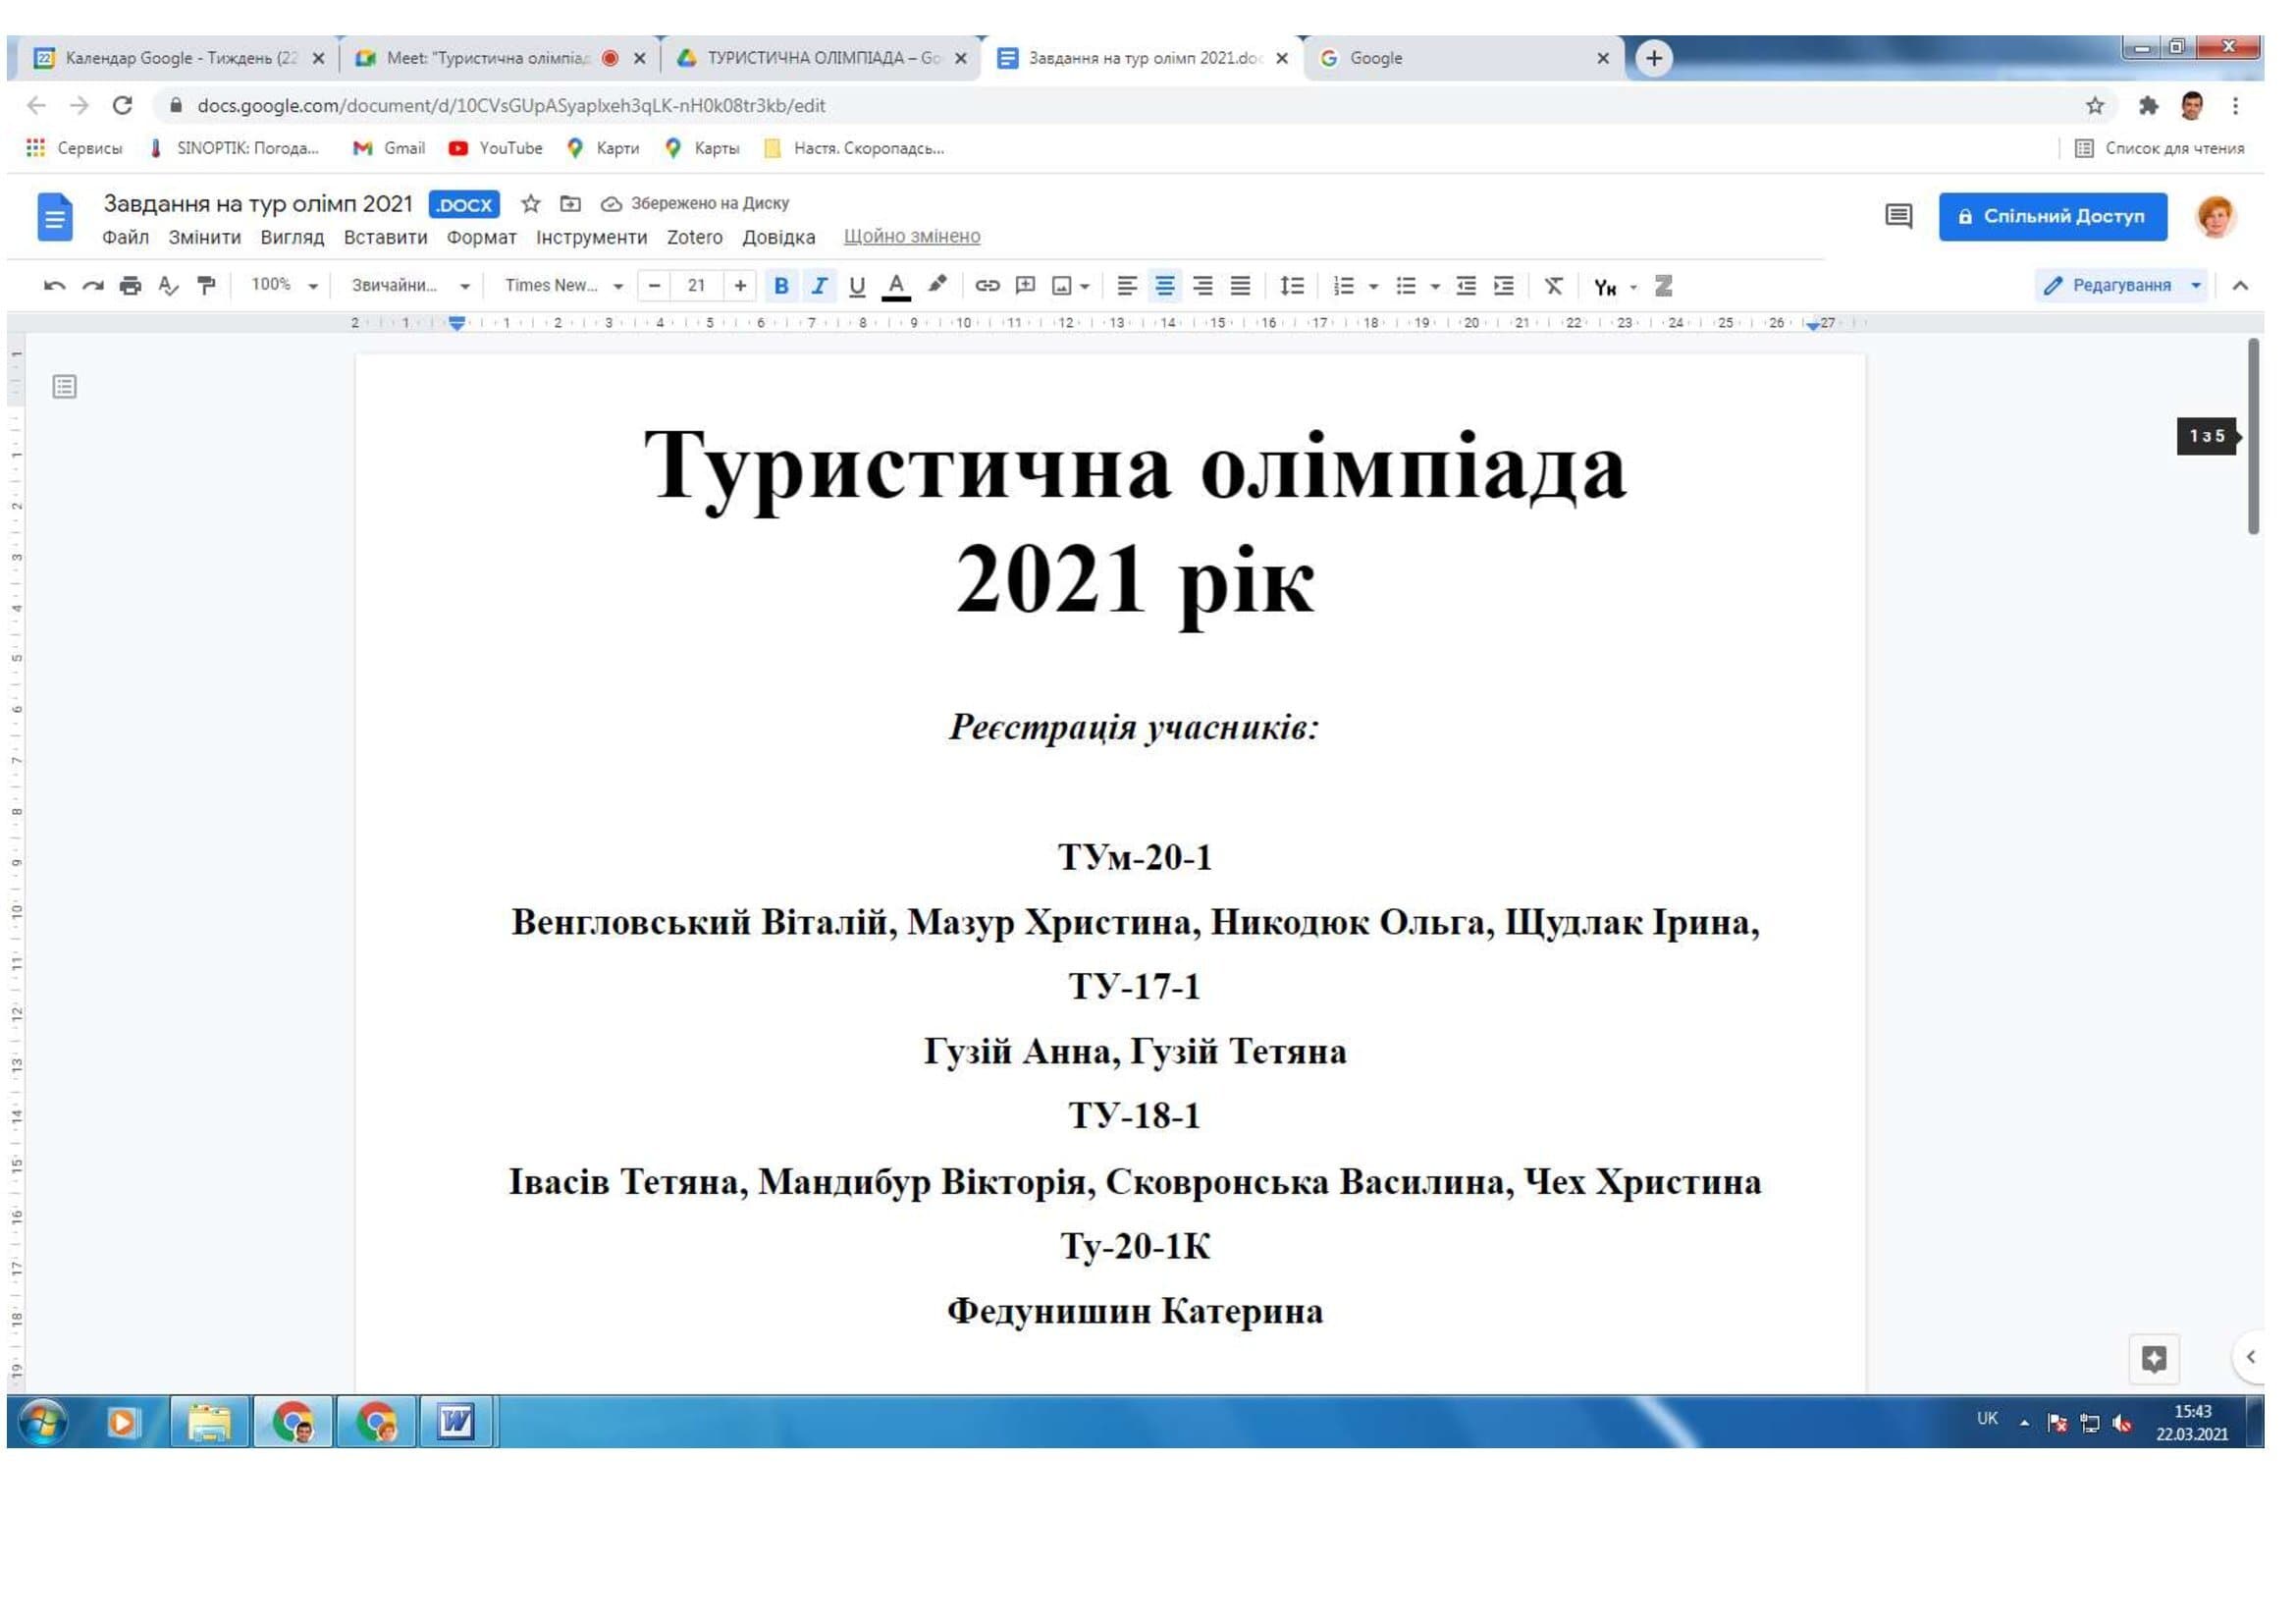Open the Вставити menu
The width and height of the screenshot is (2296, 1623).
(x=385, y=237)
